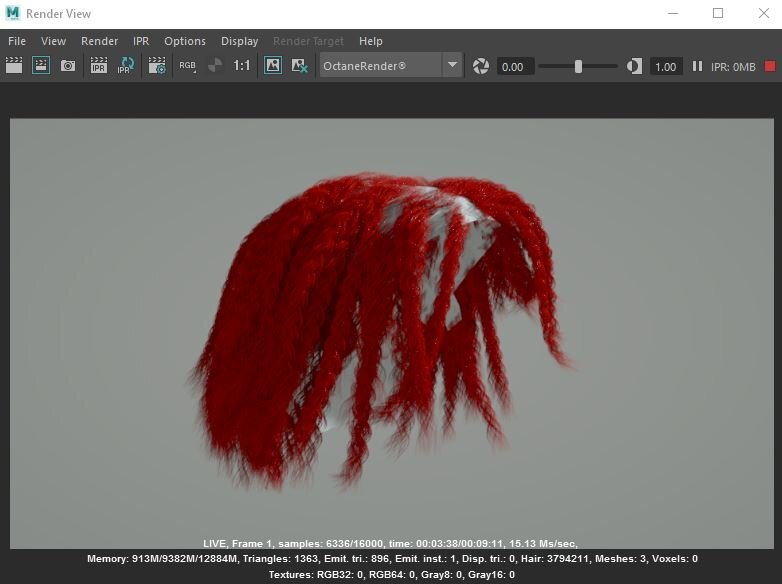Open the File menu
The width and height of the screenshot is (782, 584).
tap(17, 41)
